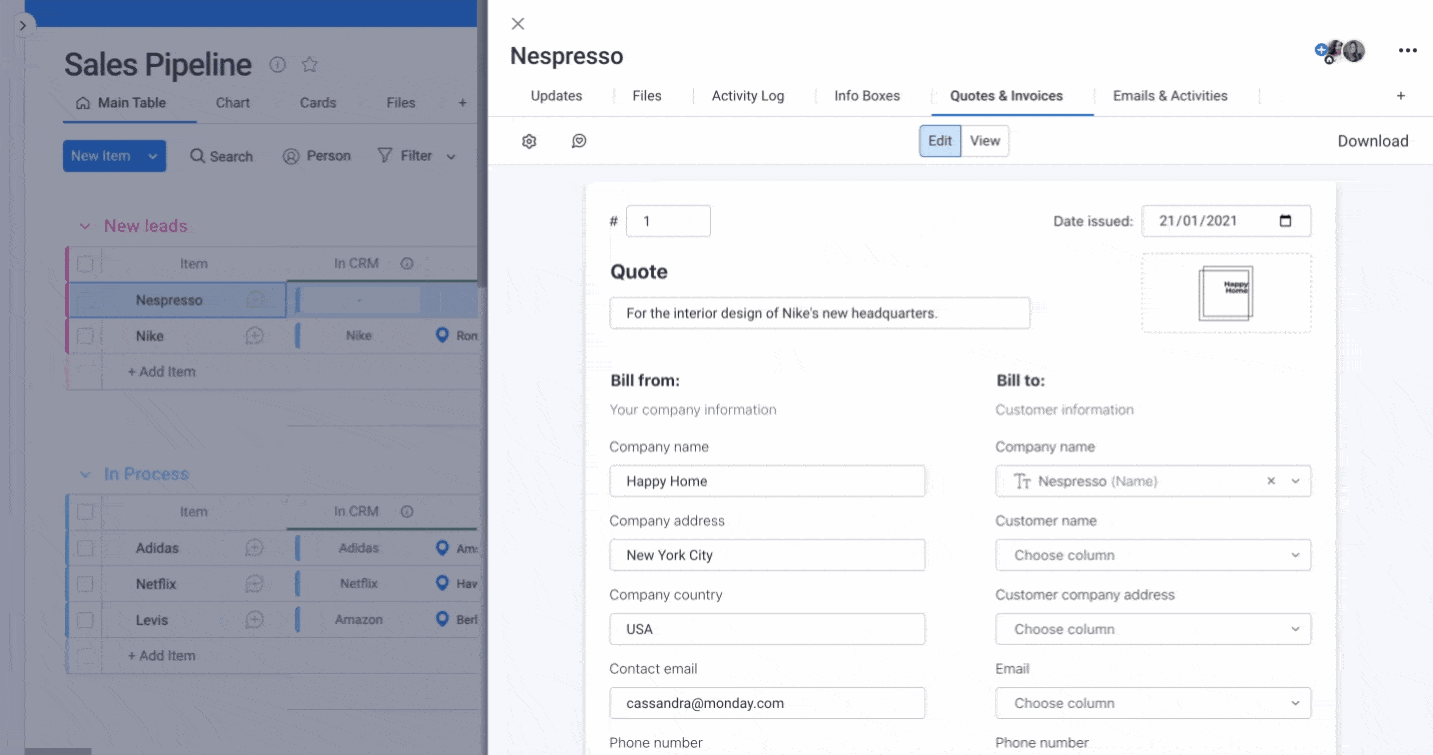Screen dimensions: 1433x755
Task: Click the Happy Home company name field
Action: [x=767, y=481]
